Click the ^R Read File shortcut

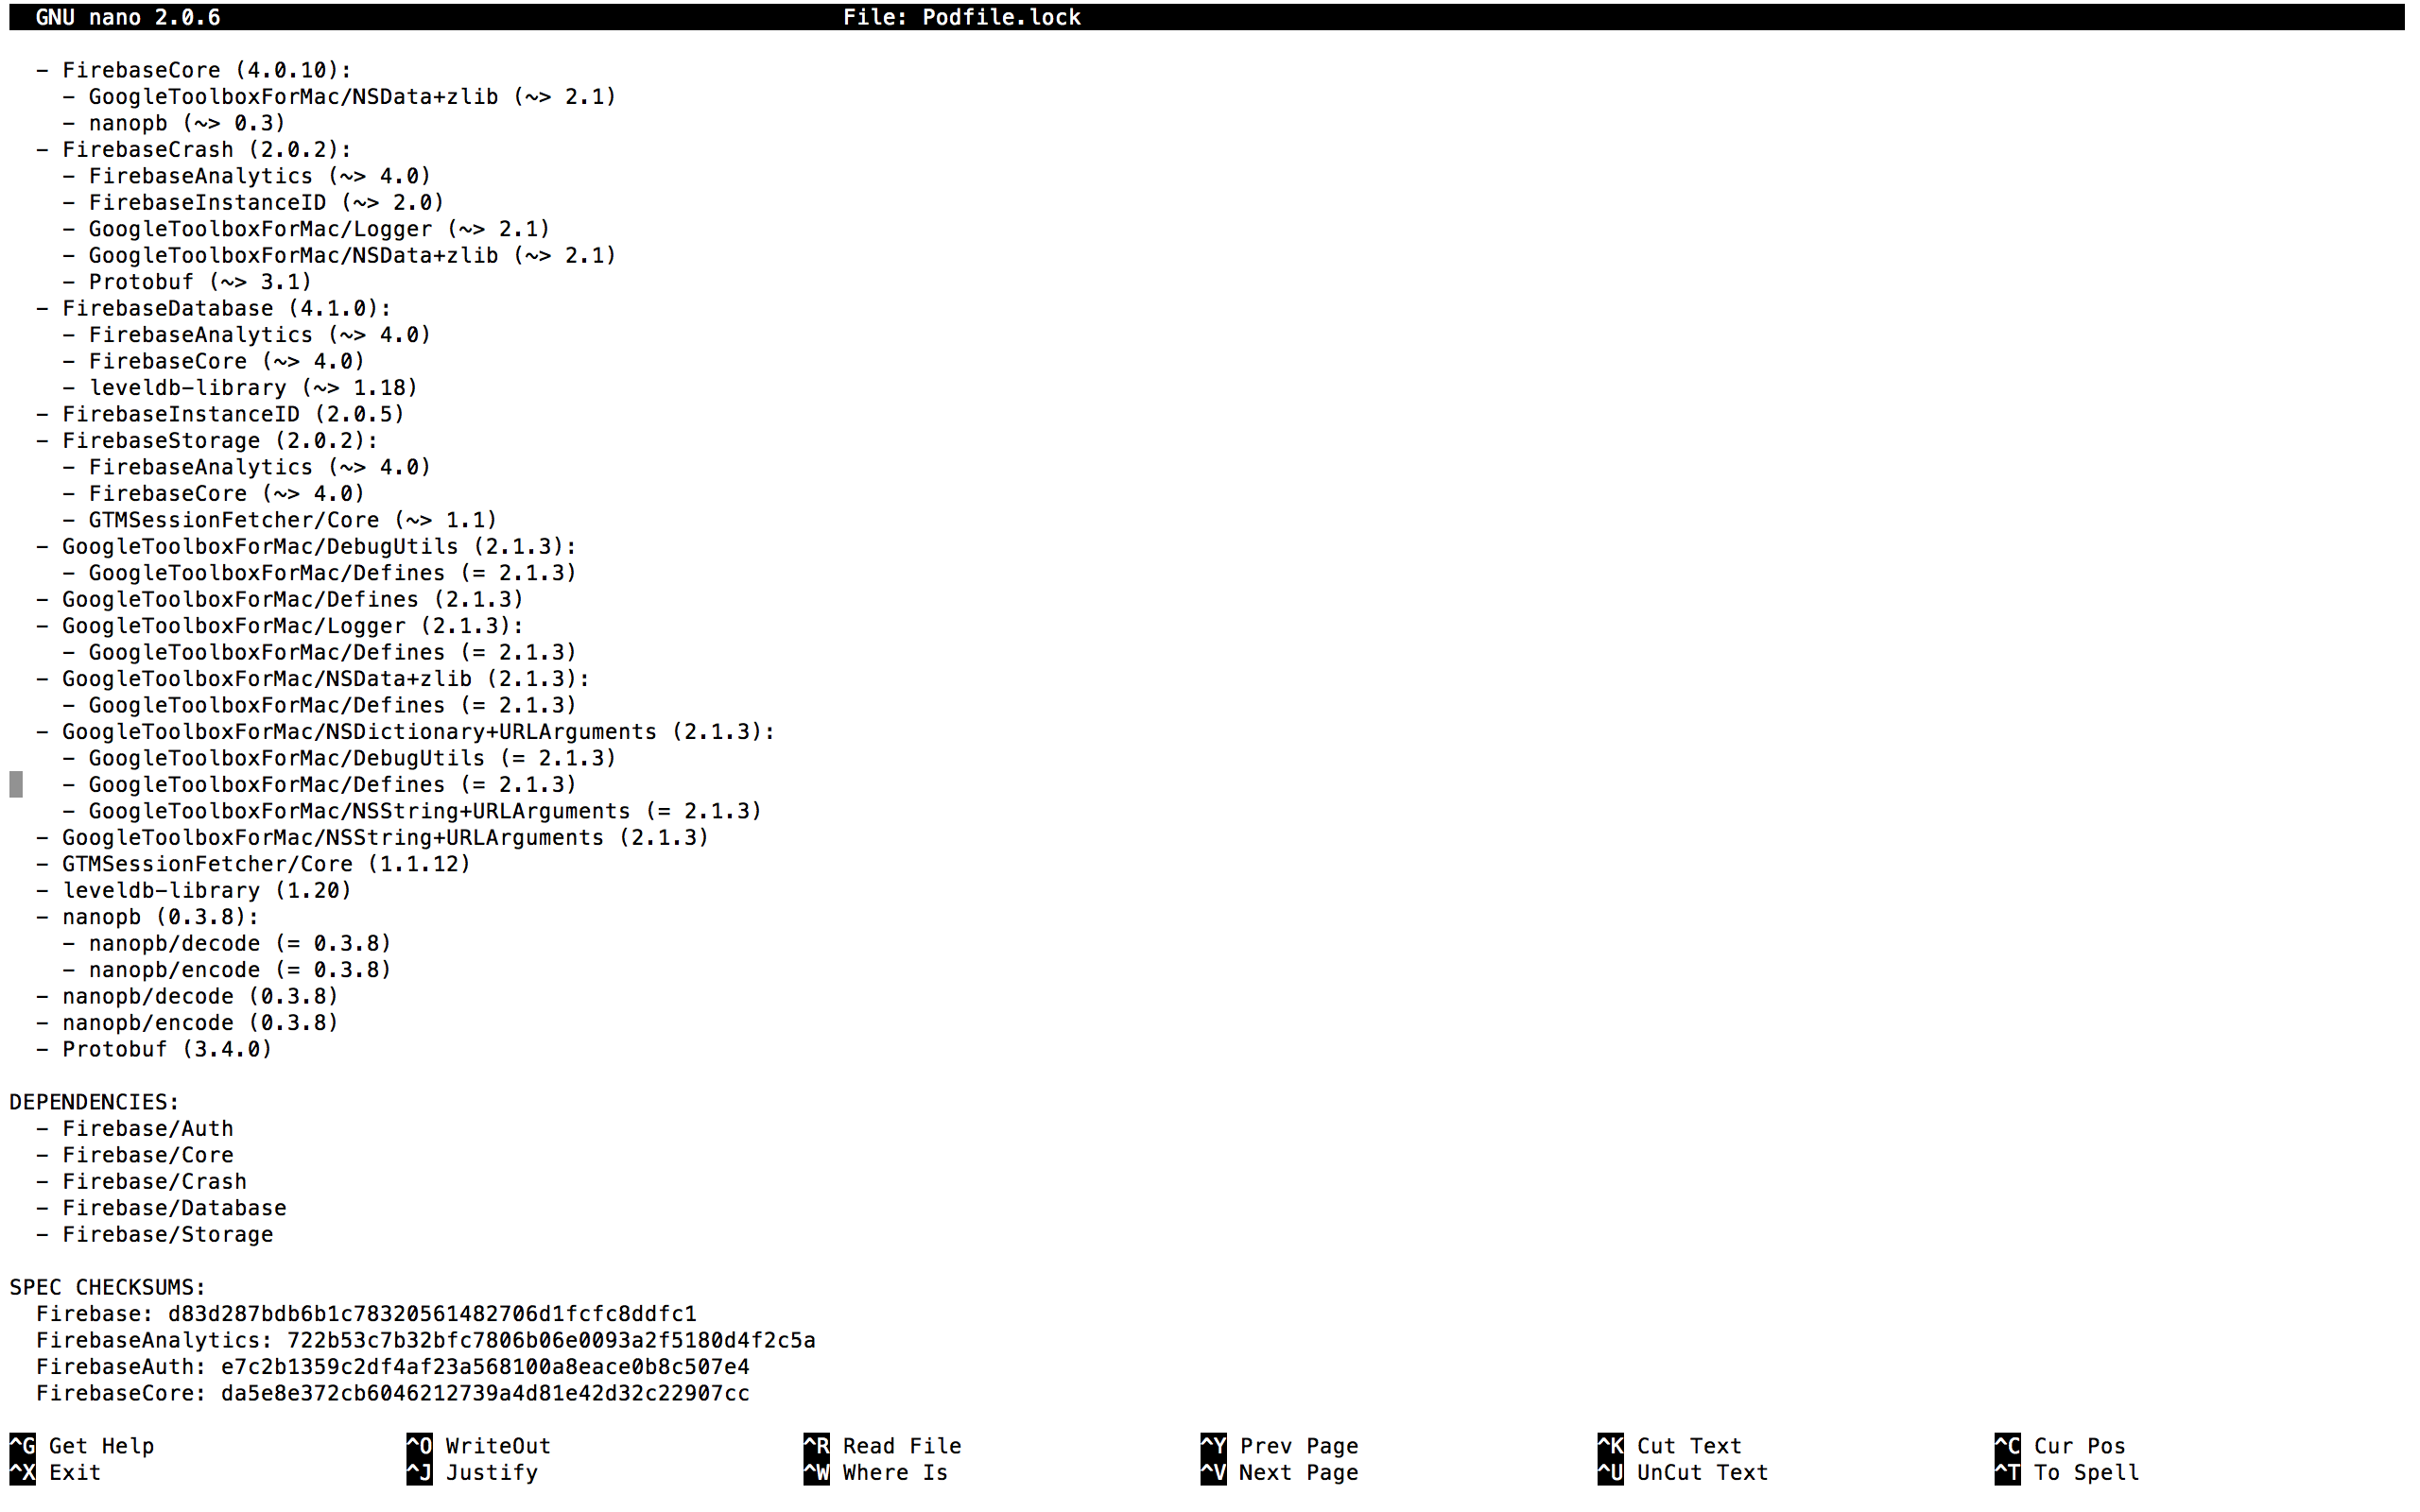pyautogui.click(x=882, y=1446)
